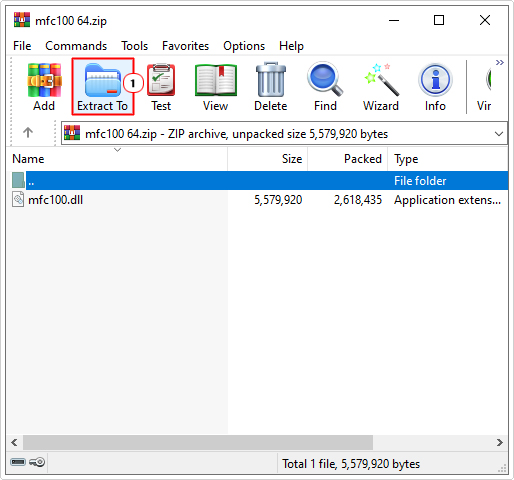The height and width of the screenshot is (480, 514).
Task: Launch the Wizard tool
Action: pyautogui.click(x=381, y=87)
